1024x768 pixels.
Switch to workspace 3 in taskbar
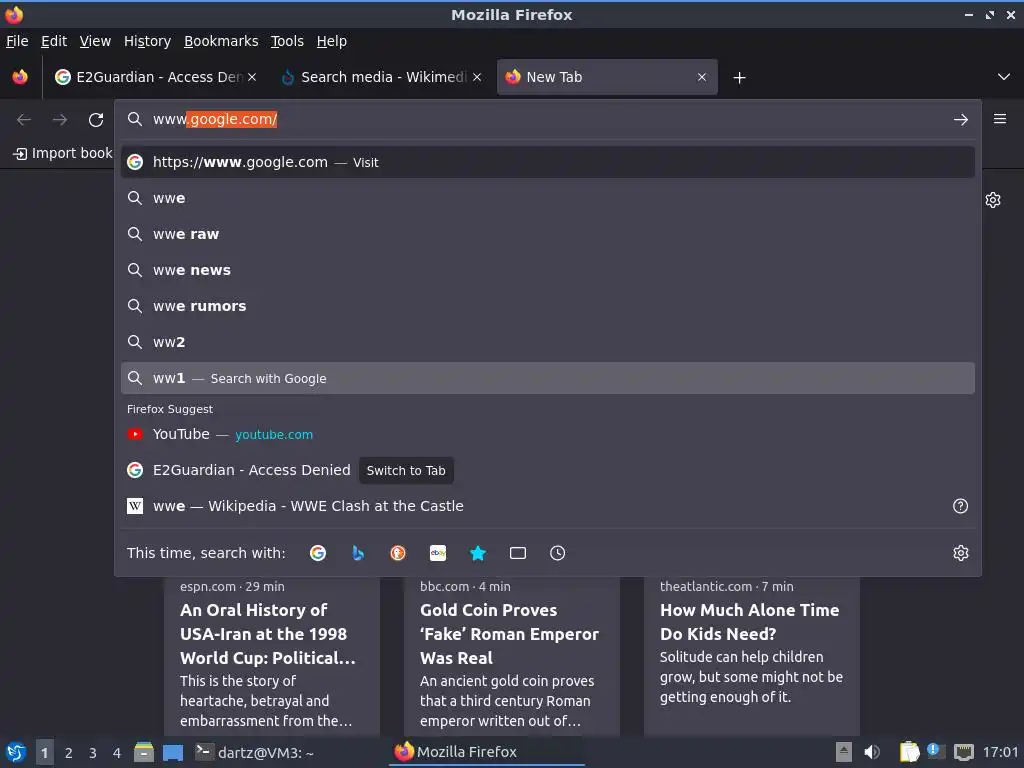coord(93,753)
